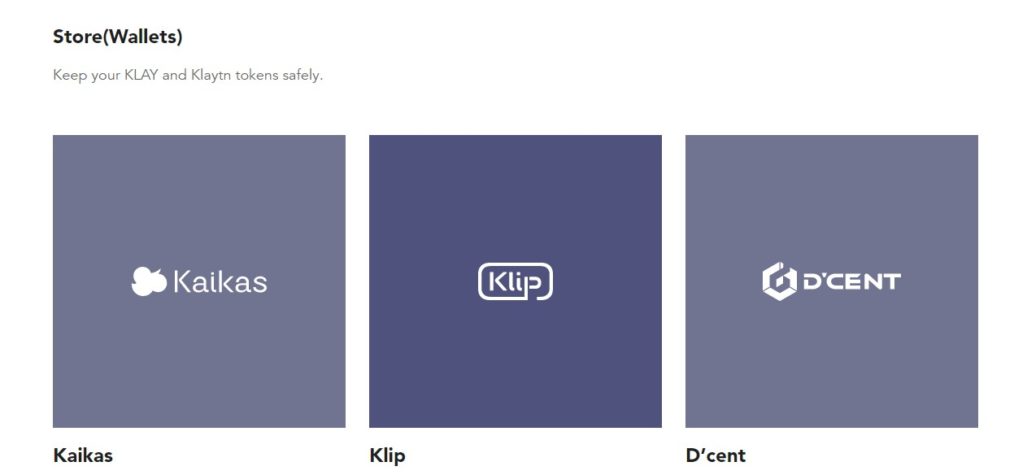Image resolution: width=1014 pixels, height=475 pixels.
Task: Click the word 'tokens' in the subtitle
Action: coord(260,75)
